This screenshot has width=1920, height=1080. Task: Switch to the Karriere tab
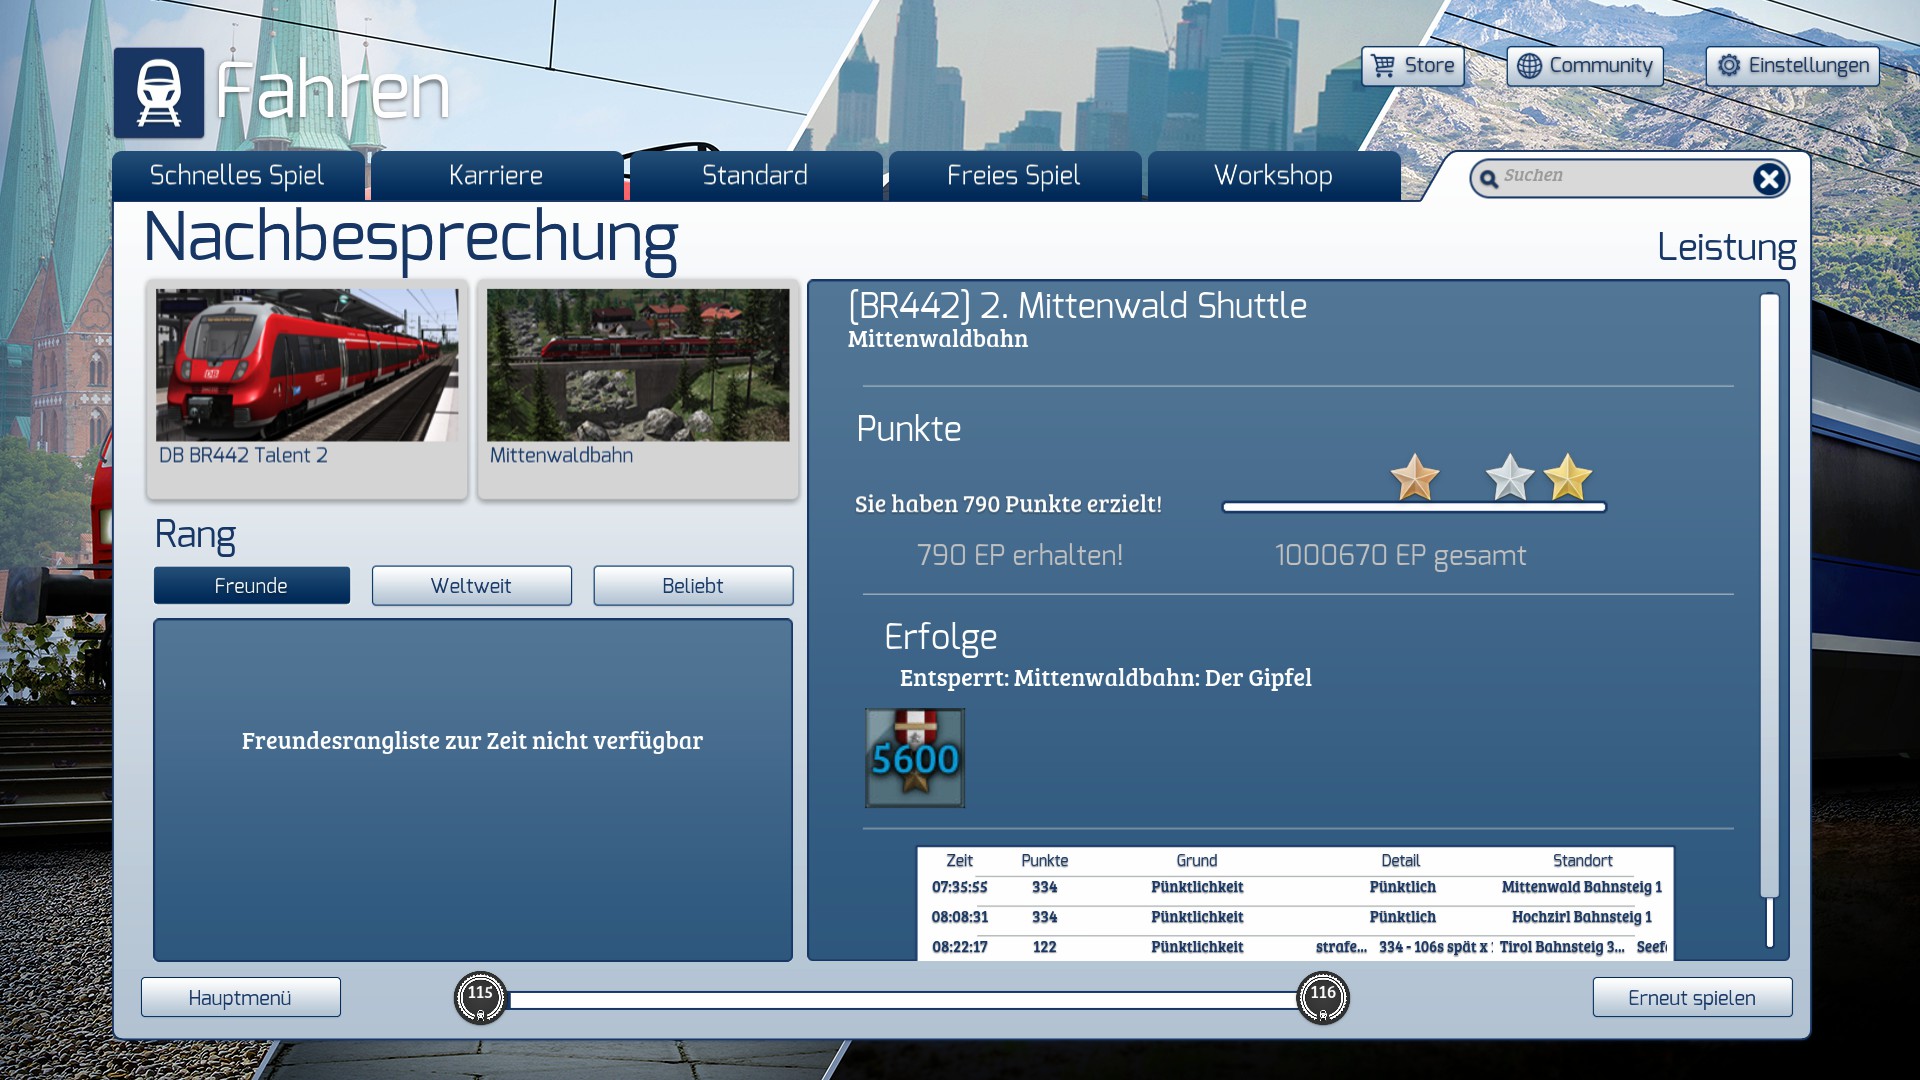click(496, 176)
